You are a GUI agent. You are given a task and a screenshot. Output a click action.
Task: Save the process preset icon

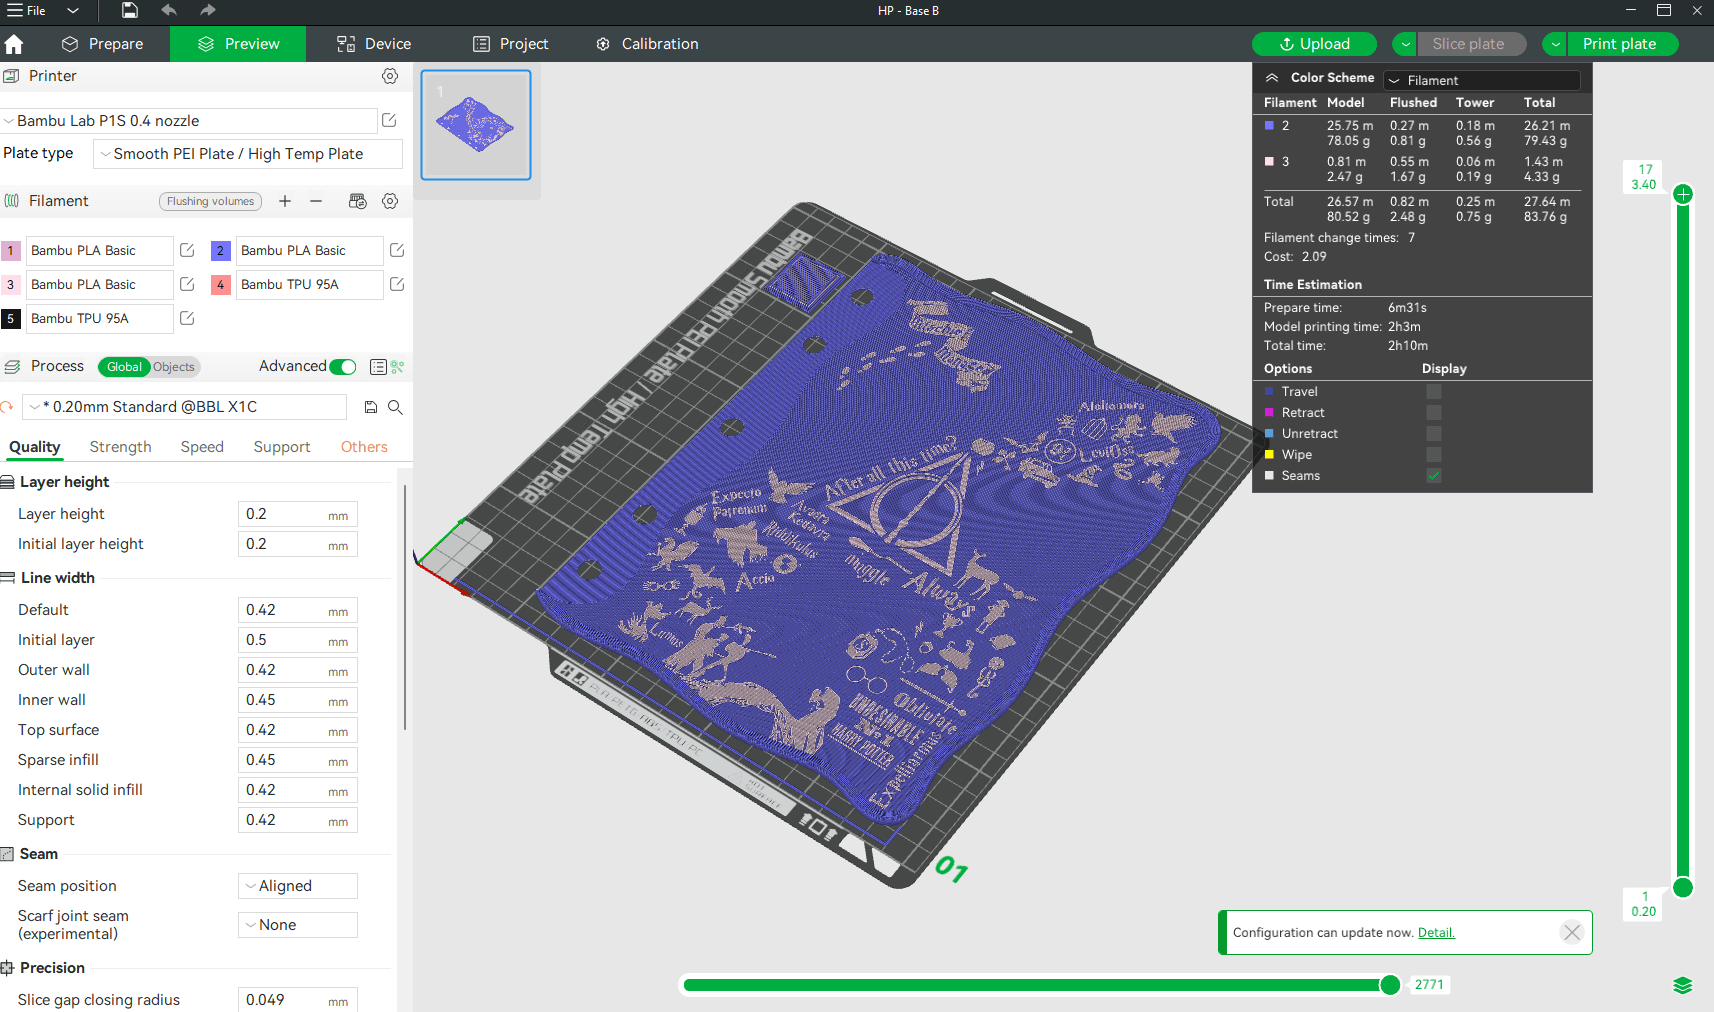371,407
